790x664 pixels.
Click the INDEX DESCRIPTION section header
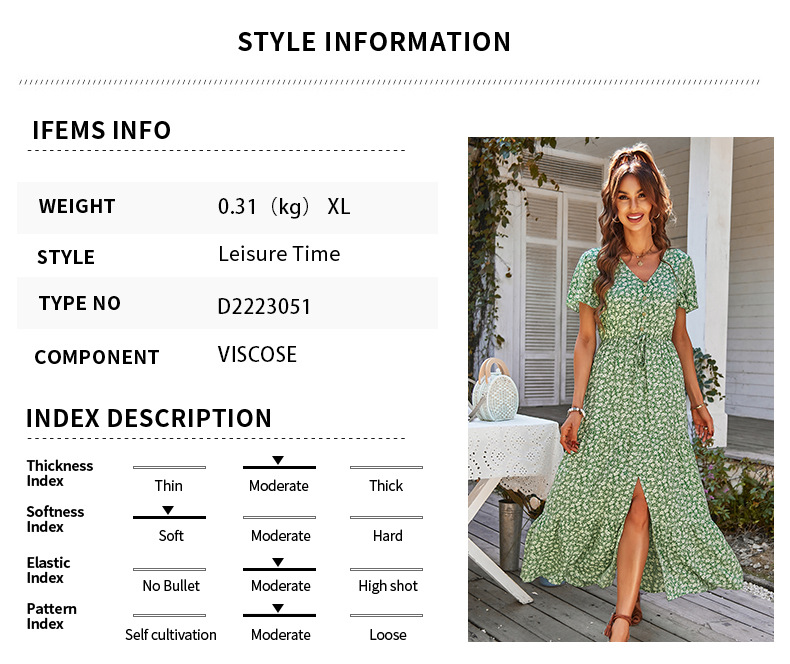pos(149,419)
